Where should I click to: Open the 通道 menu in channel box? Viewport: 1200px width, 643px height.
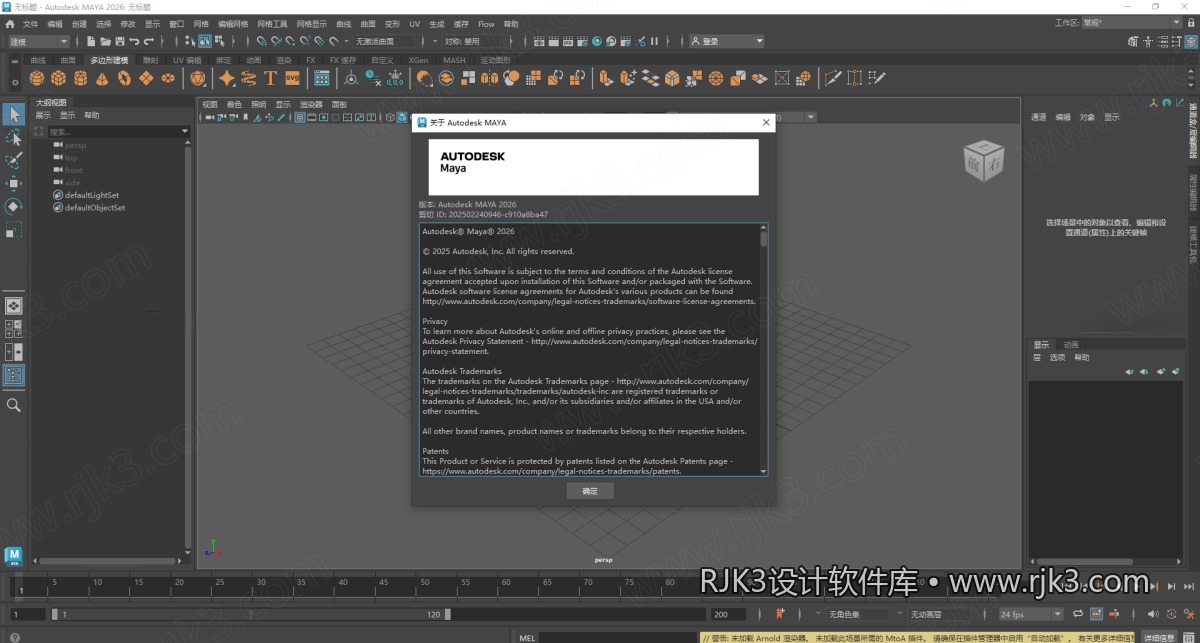coord(1039,117)
